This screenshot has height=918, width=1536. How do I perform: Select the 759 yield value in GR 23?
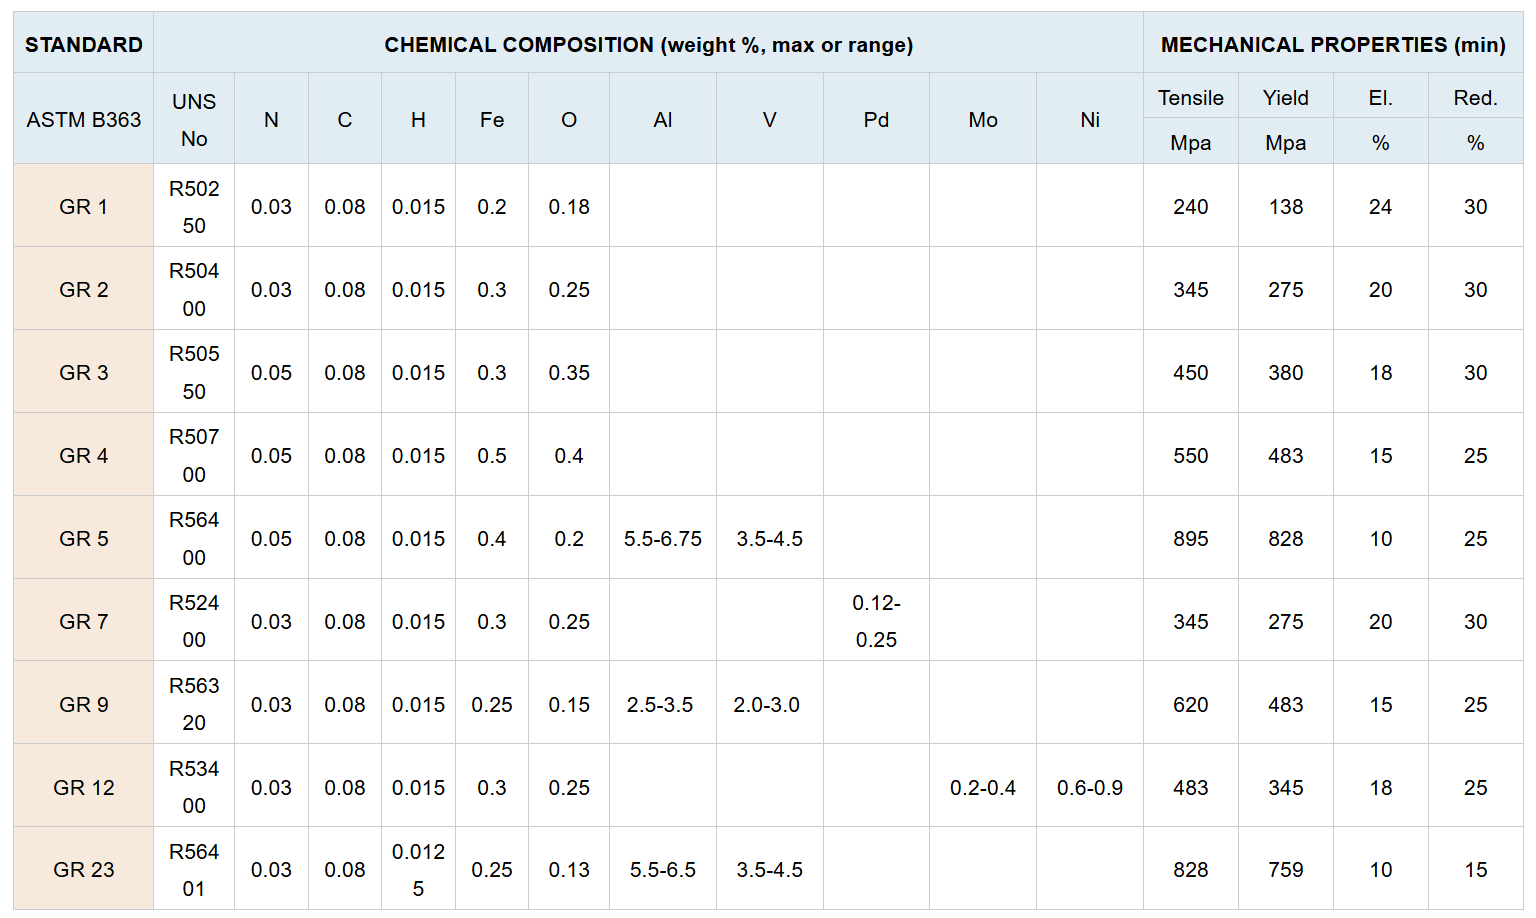point(1286,869)
